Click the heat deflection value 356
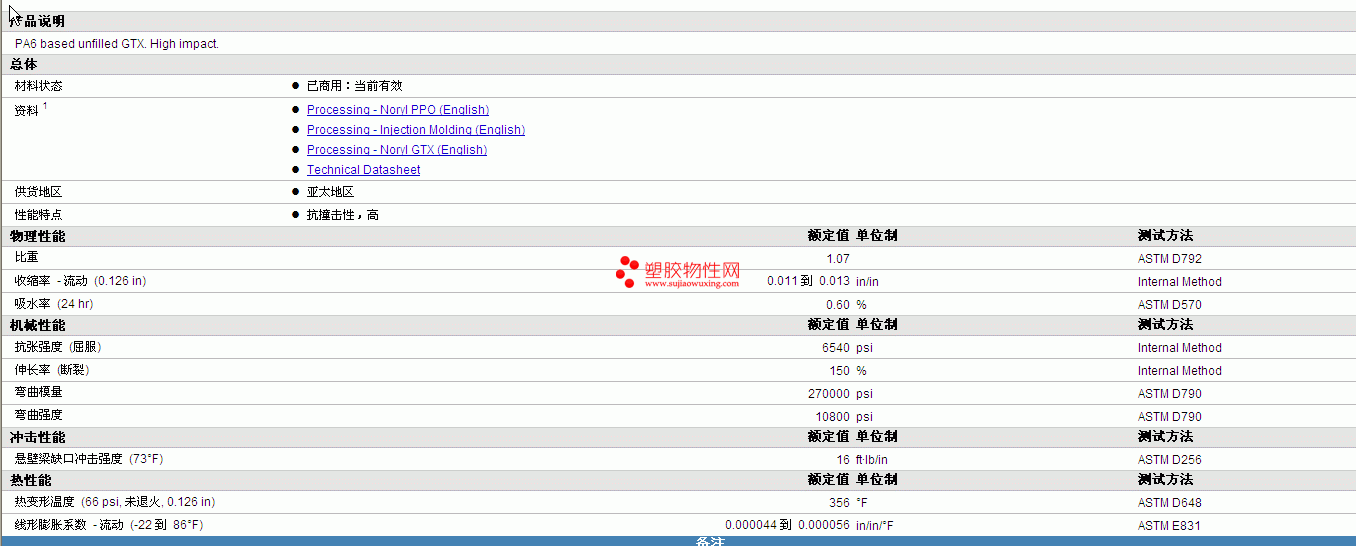 [x=840, y=503]
